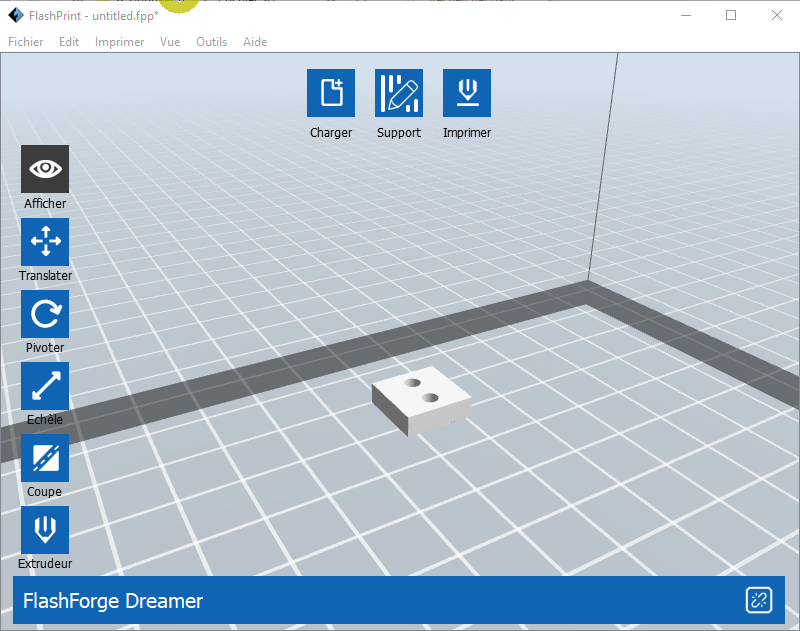Open the Aide menu
The width and height of the screenshot is (800, 631).
point(255,42)
